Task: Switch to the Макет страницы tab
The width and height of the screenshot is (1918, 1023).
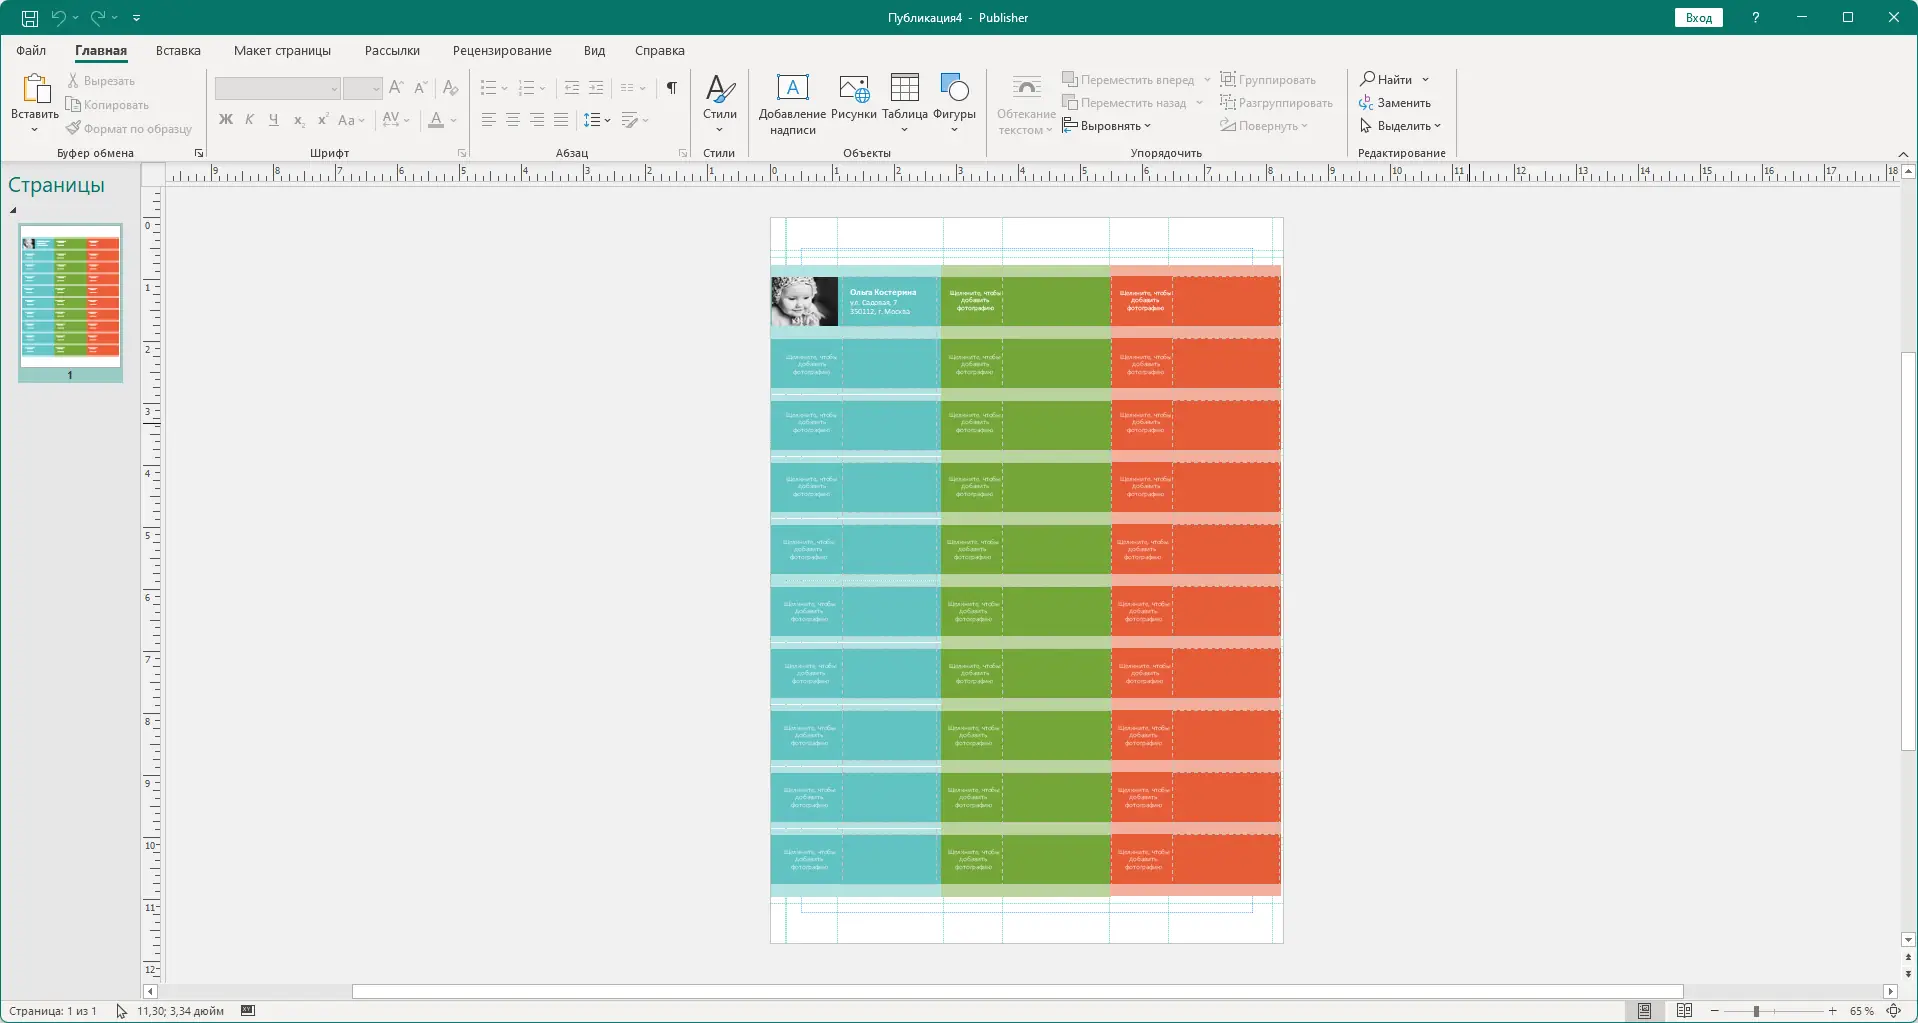Action: click(282, 51)
